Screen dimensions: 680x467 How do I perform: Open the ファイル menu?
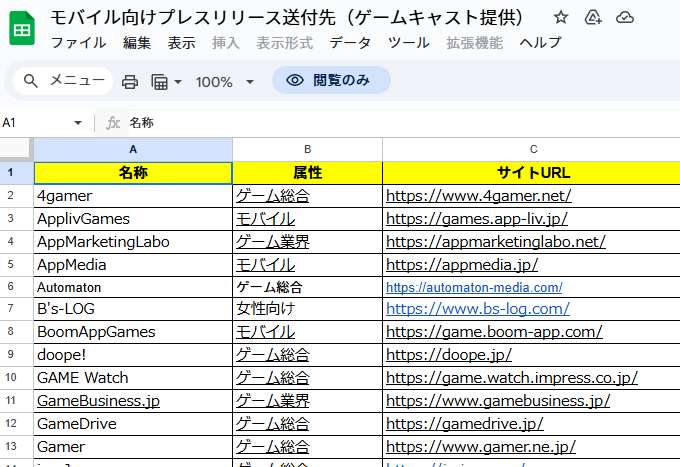tap(78, 43)
